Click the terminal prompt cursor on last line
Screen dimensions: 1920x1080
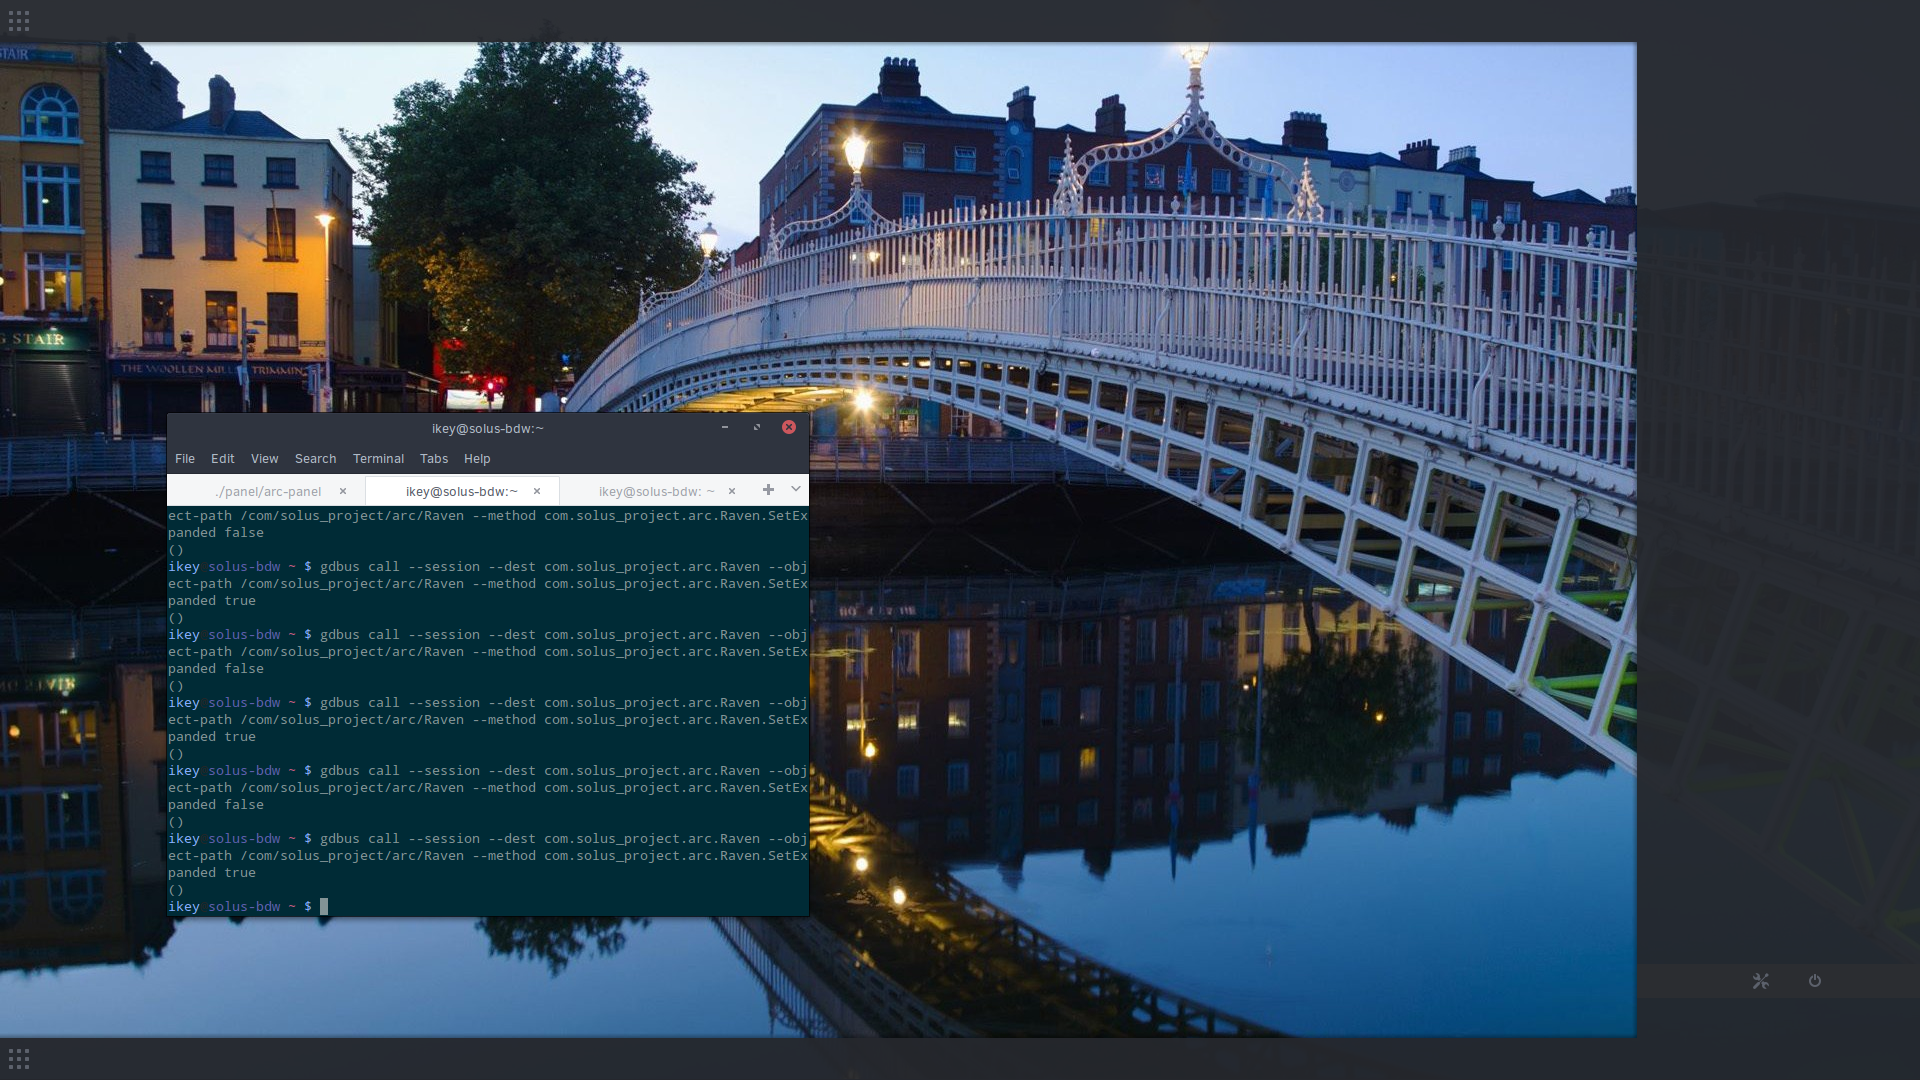pyautogui.click(x=324, y=907)
